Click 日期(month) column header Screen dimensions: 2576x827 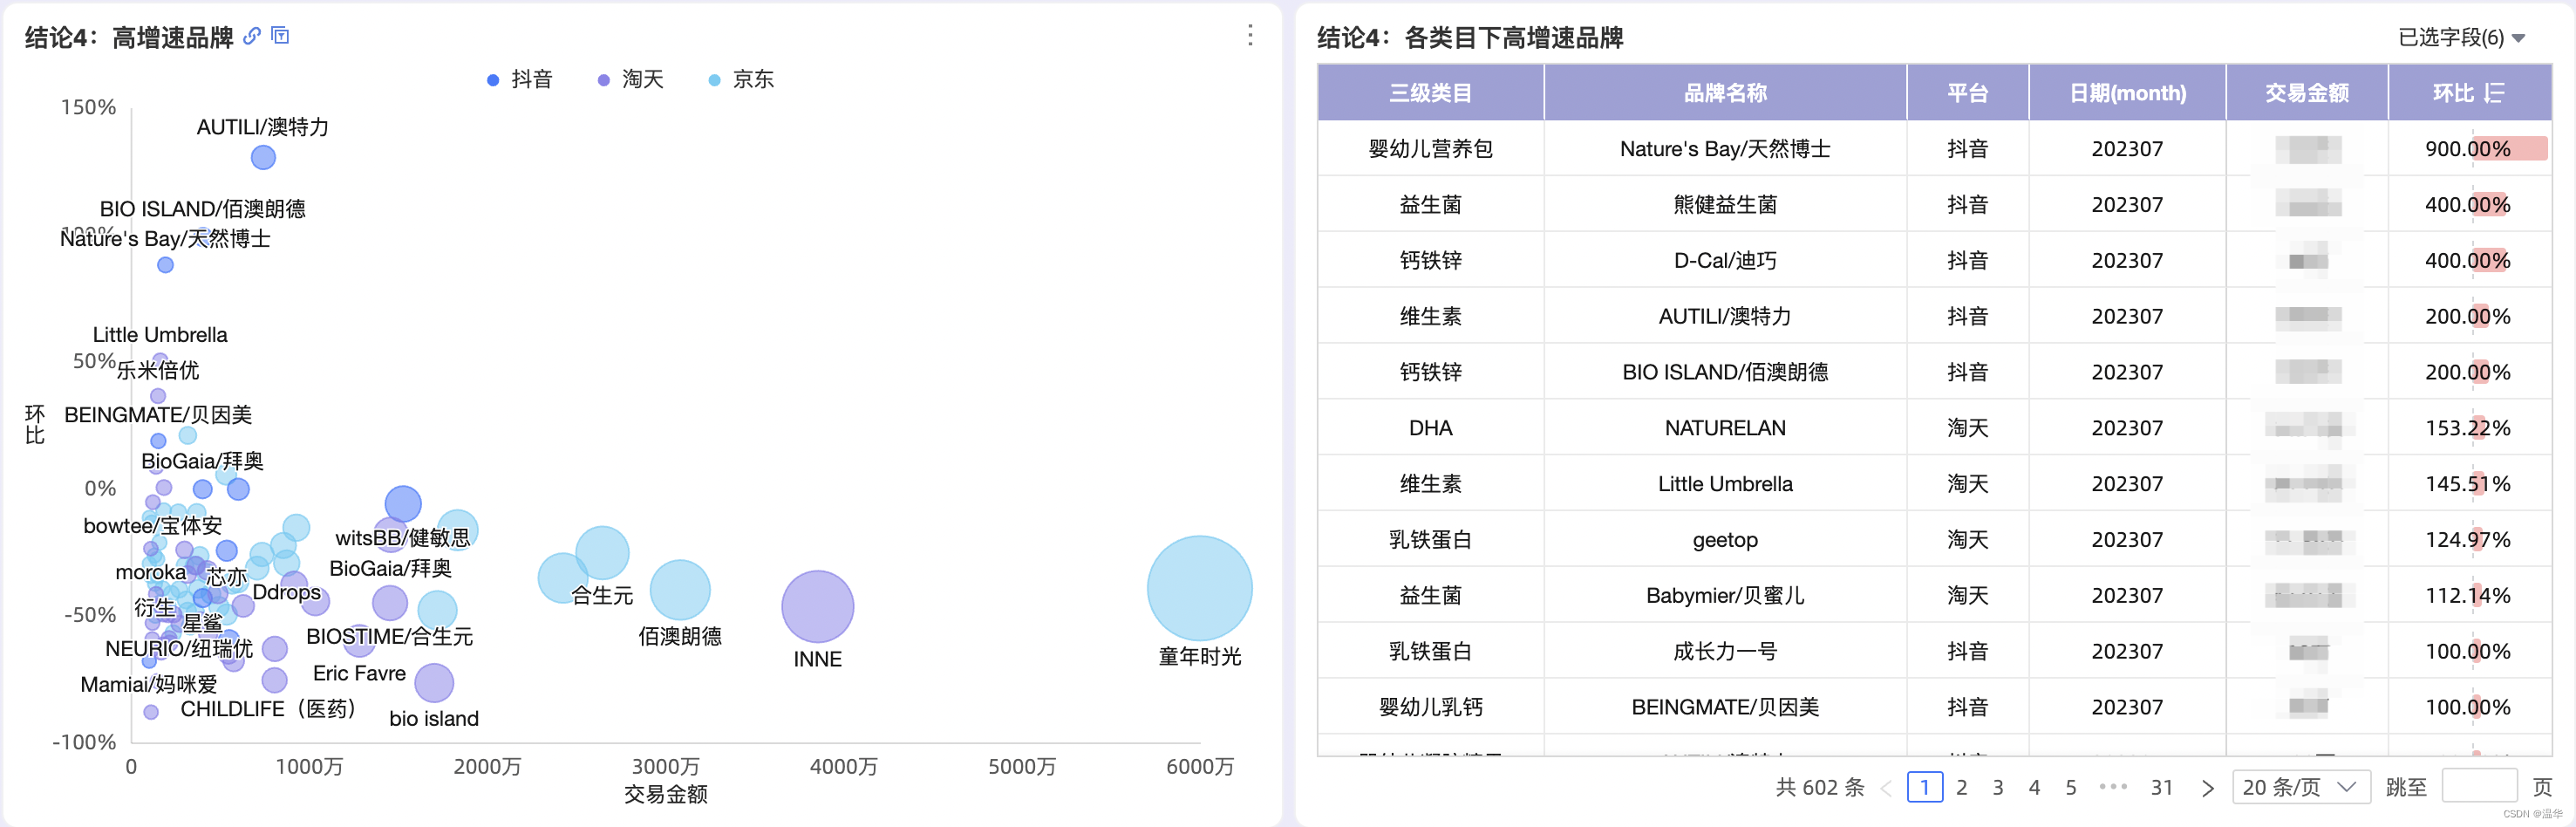pos(2127,93)
